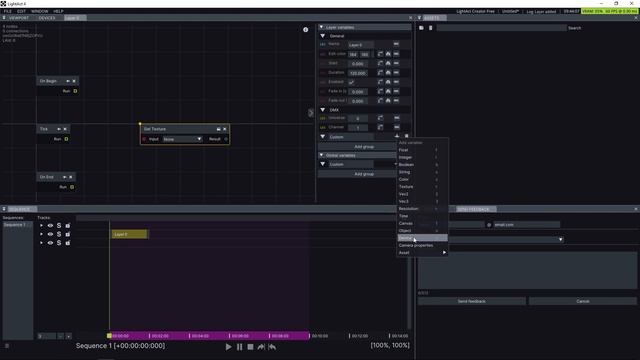This screenshot has width=640, height=360.
Task: Open the FILE menu
Action: (8, 11)
